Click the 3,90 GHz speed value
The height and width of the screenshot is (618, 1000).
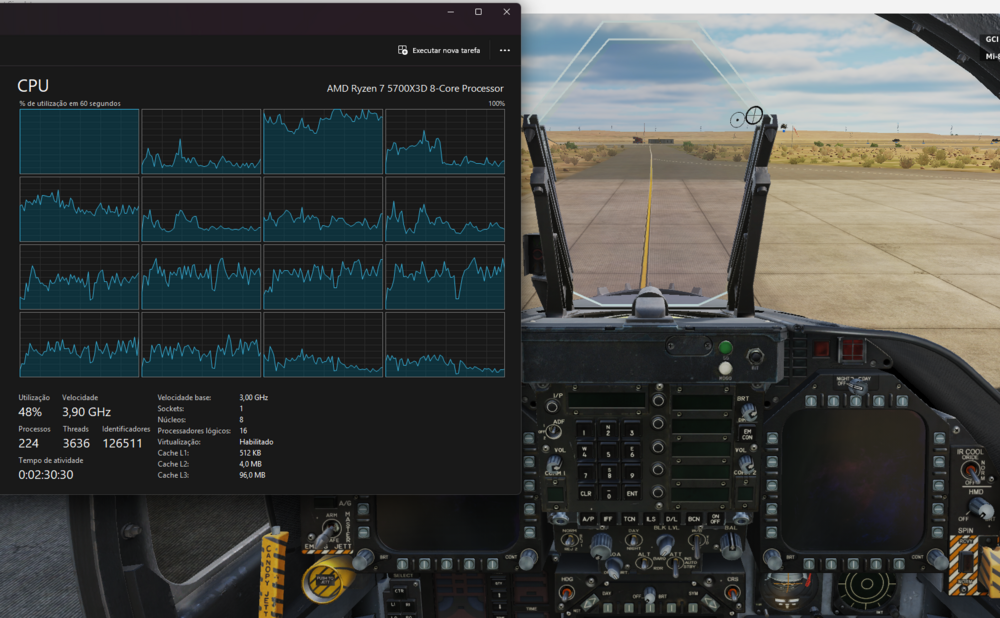[x=87, y=412]
